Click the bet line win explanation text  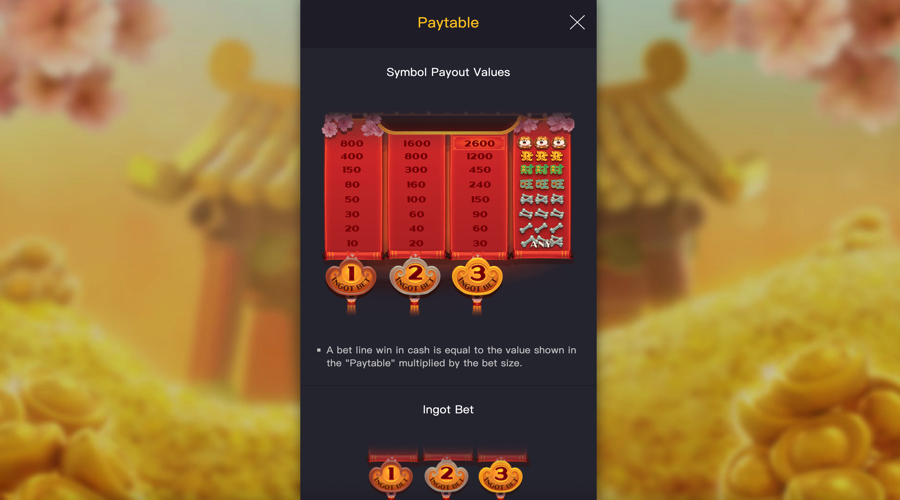click(x=451, y=356)
